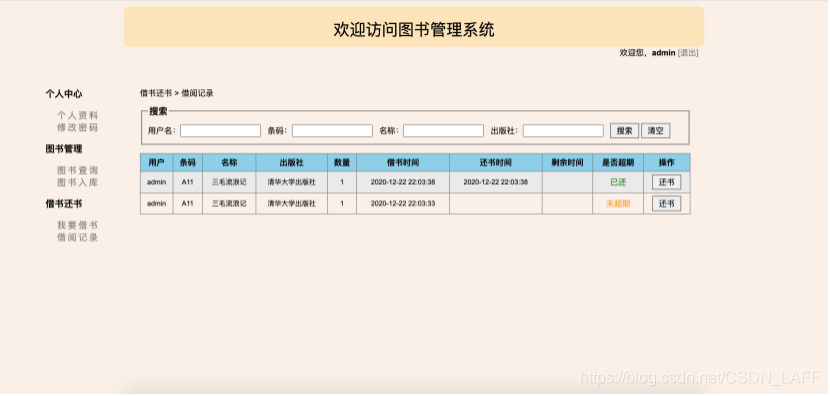This screenshot has height=396, width=830.
Task: Click the 条码 column header
Action: [x=188, y=163]
